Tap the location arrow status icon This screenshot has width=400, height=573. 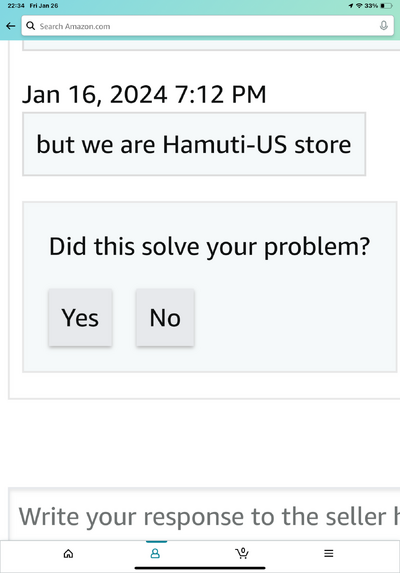click(x=351, y=6)
